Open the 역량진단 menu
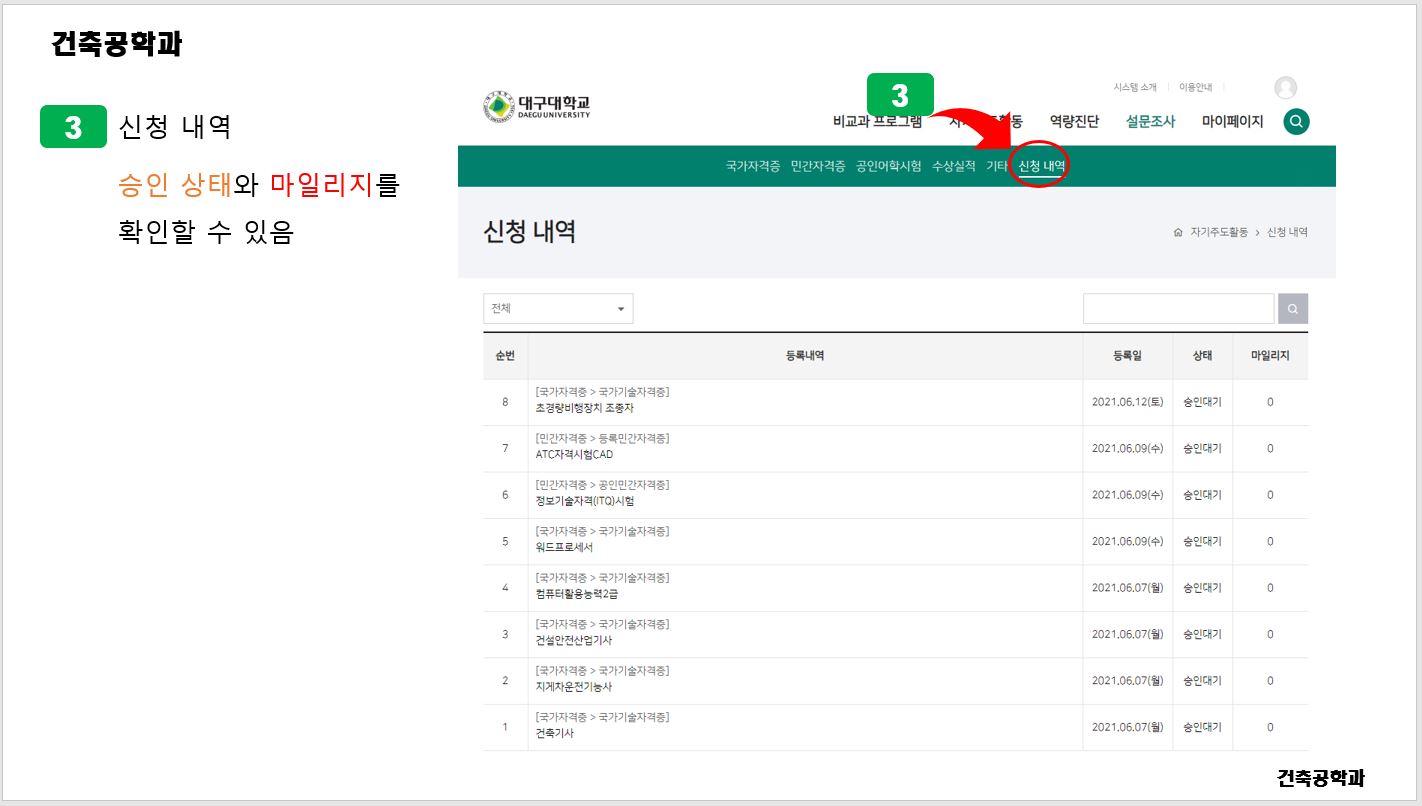 tap(1073, 122)
